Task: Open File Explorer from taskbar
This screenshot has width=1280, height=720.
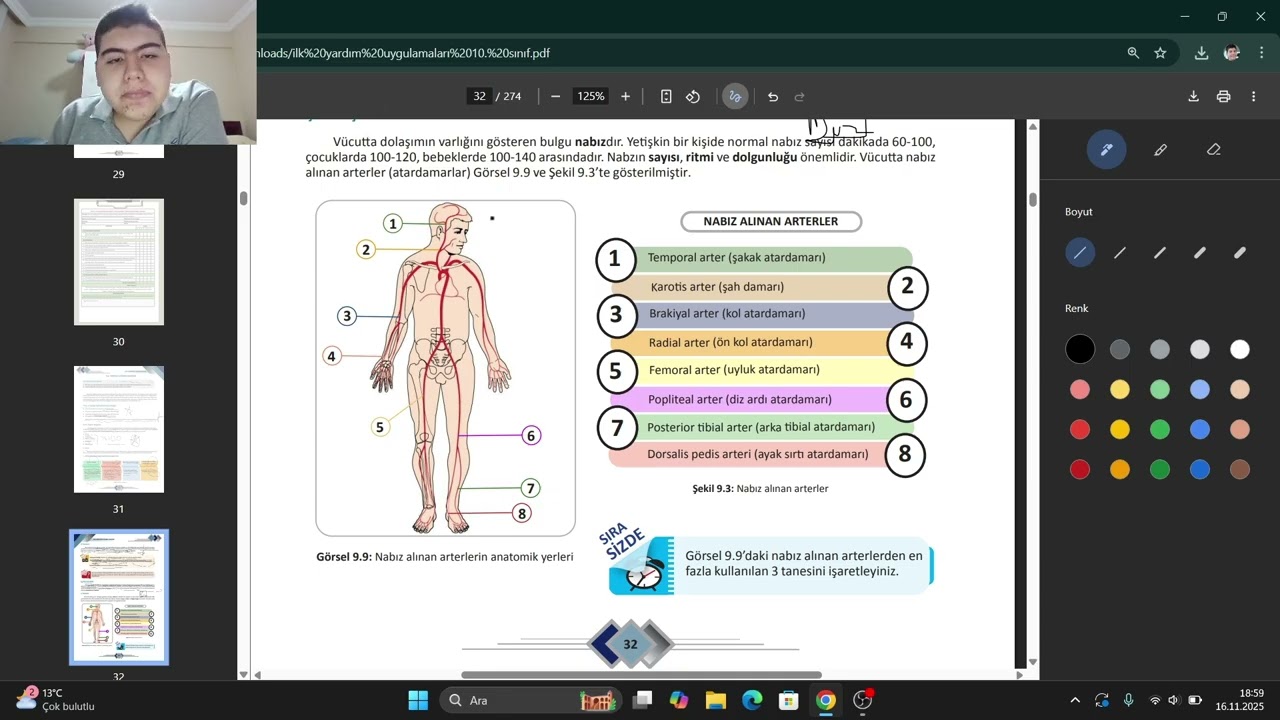Action: click(x=715, y=700)
